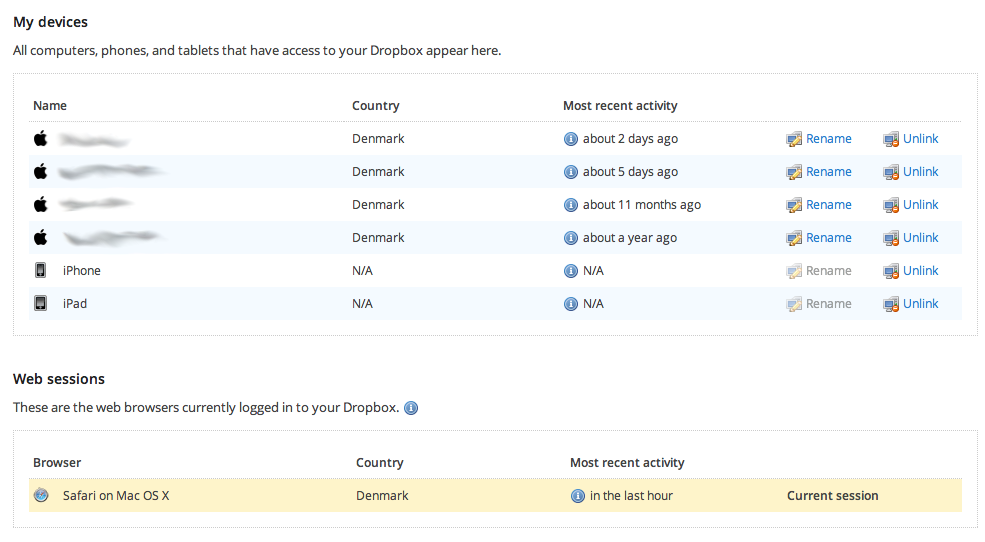This screenshot has height=542, width=985.
Task: Rename the device active about 2 days ago
Action: pos(828,139)
